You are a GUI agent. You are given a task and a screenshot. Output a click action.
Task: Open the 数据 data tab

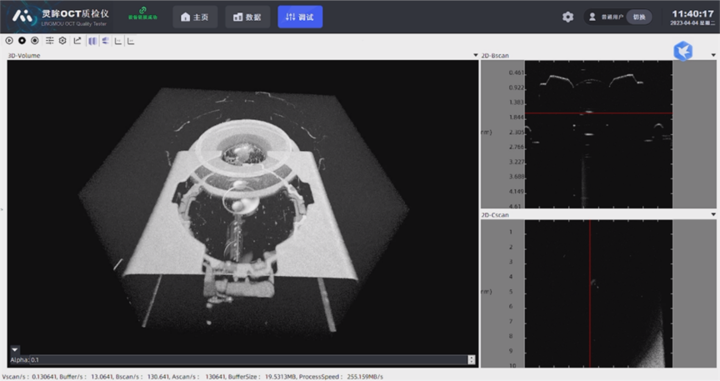248,17
